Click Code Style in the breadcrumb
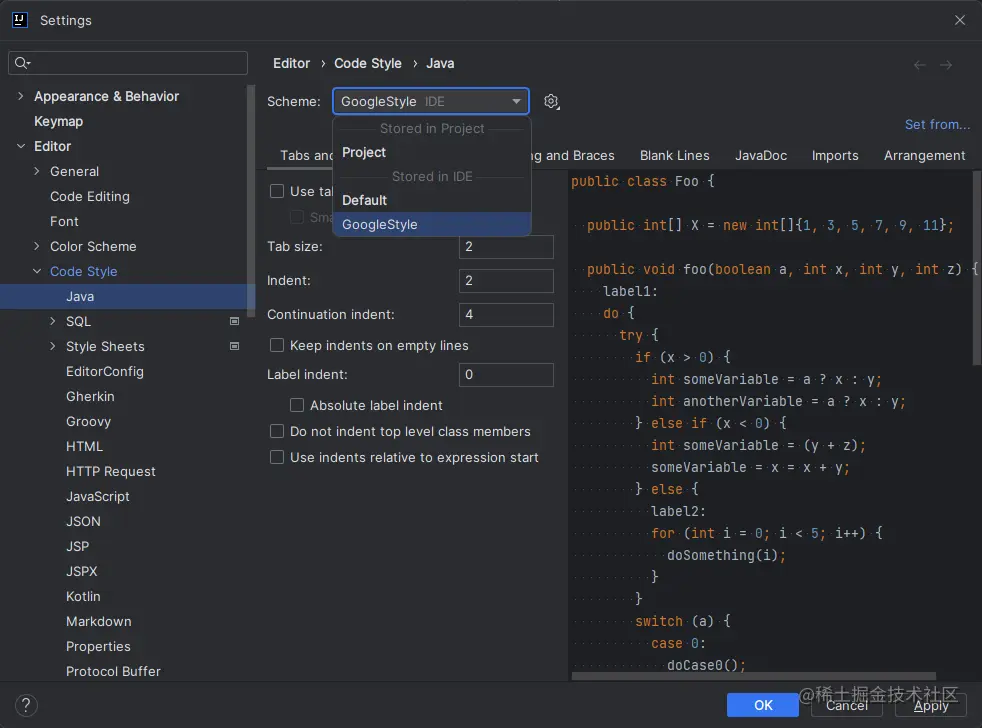This screenshot has width=982, height=728. (368, 63)
